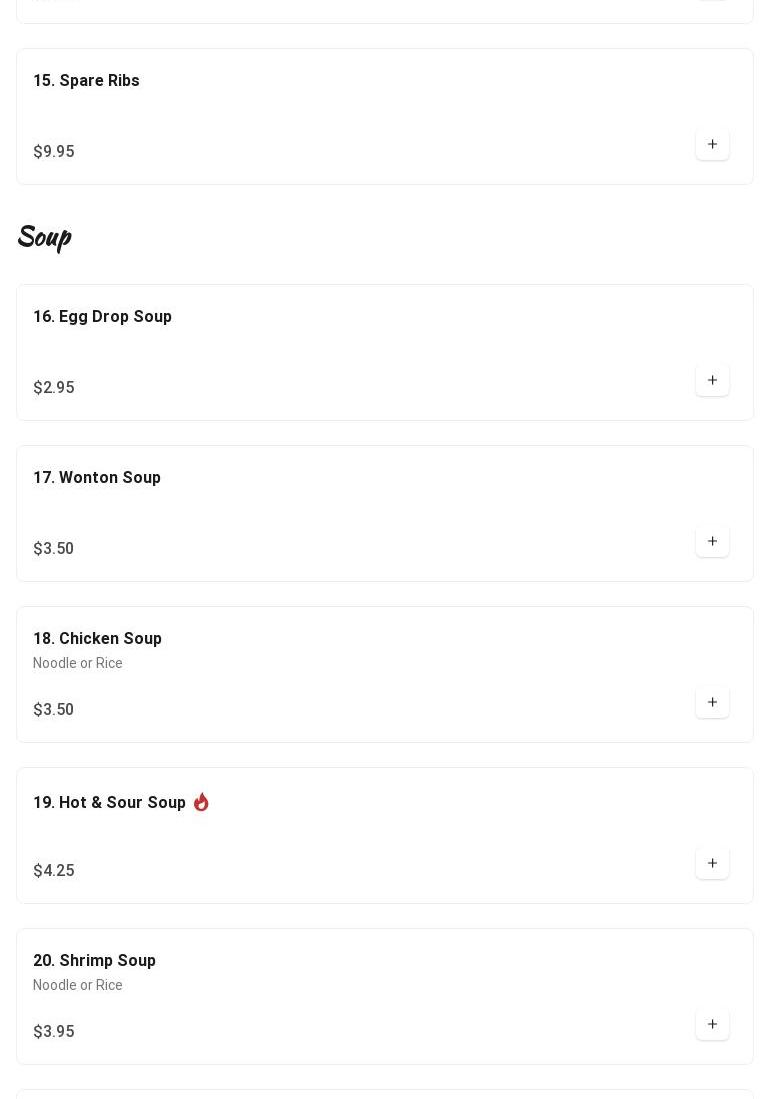Select the 19. Hot & Sour Soup name

point(109,803)
